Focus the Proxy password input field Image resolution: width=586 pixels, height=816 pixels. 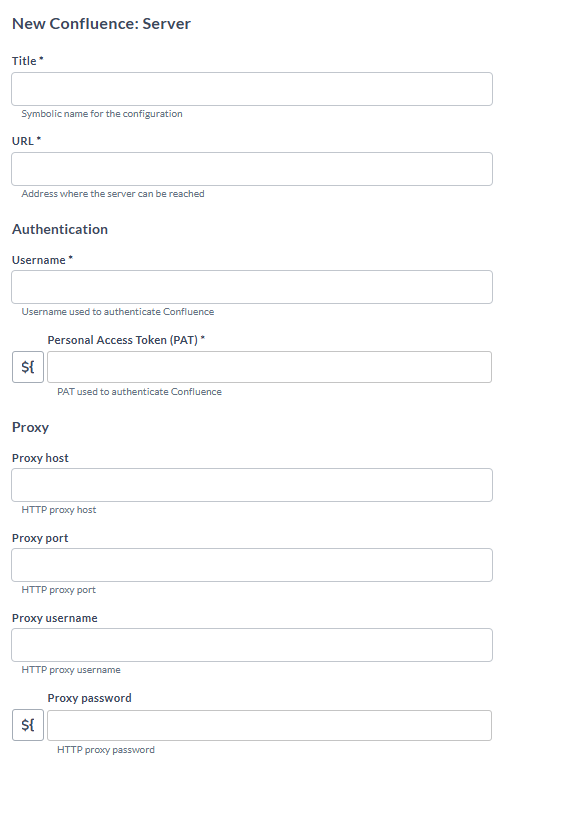(270, 725)
